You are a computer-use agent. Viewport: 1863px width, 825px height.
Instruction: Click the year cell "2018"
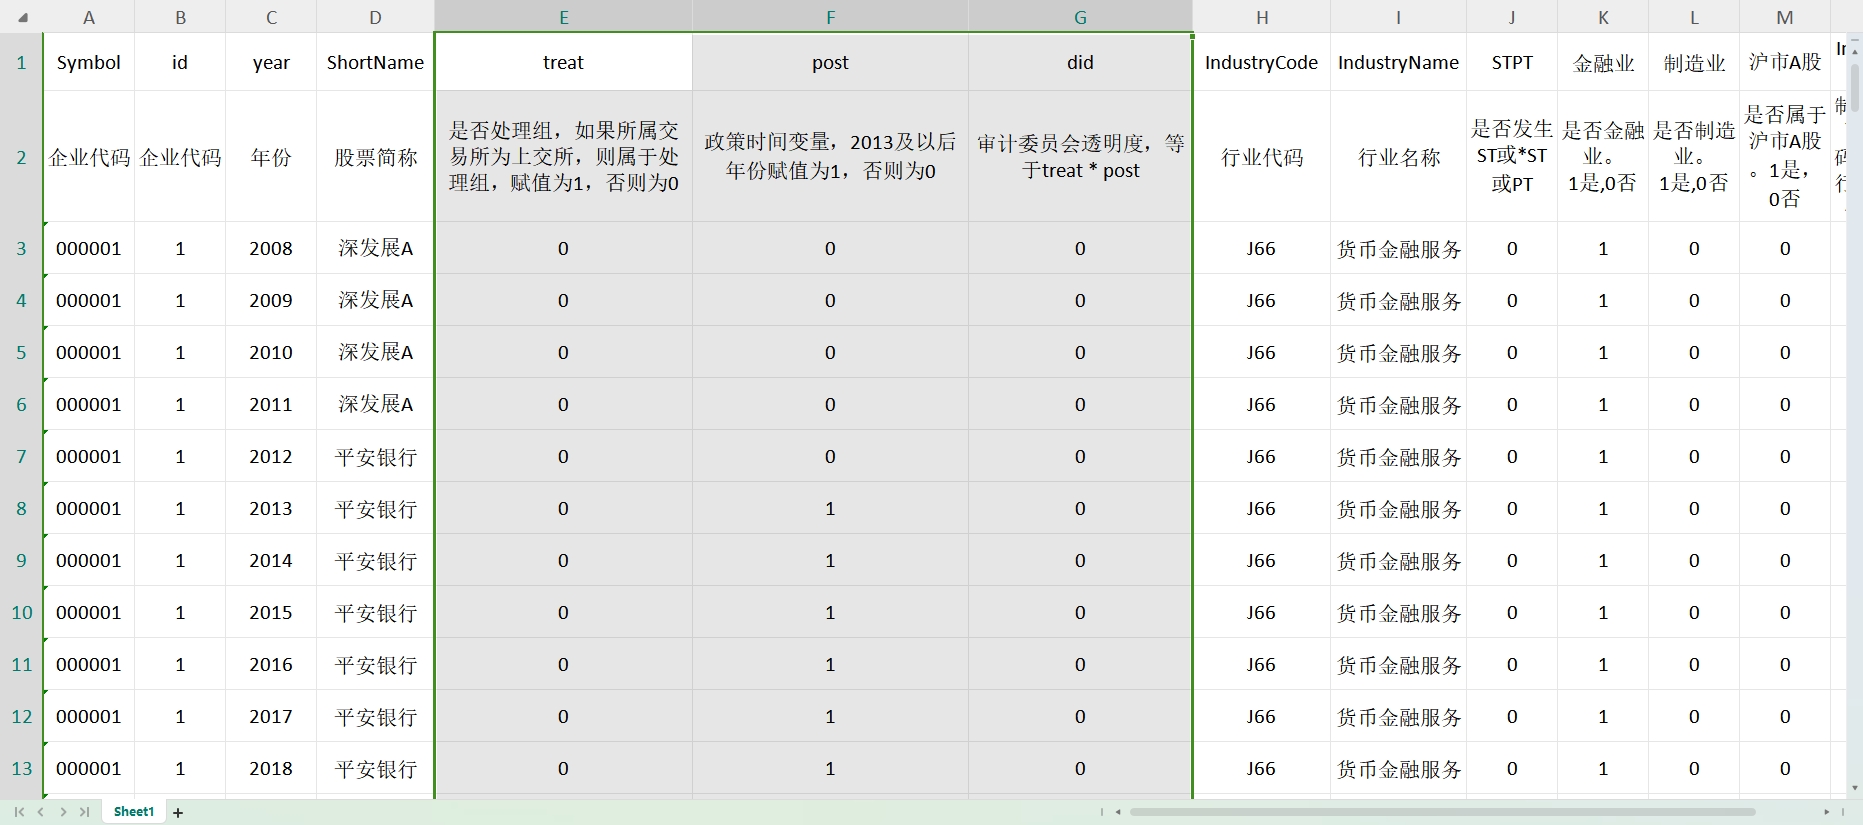coord(271,768)
